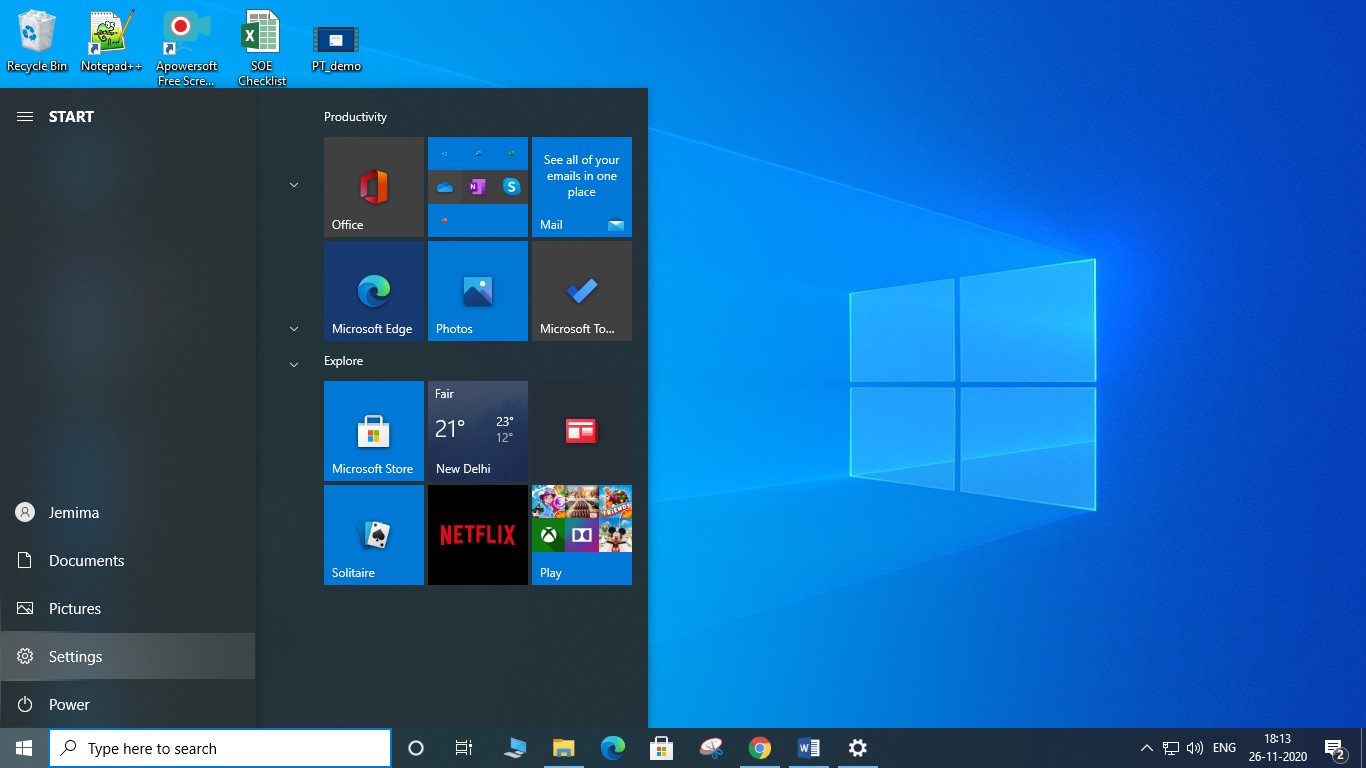Open the Microsoft To Do tile

coord(582,291)
